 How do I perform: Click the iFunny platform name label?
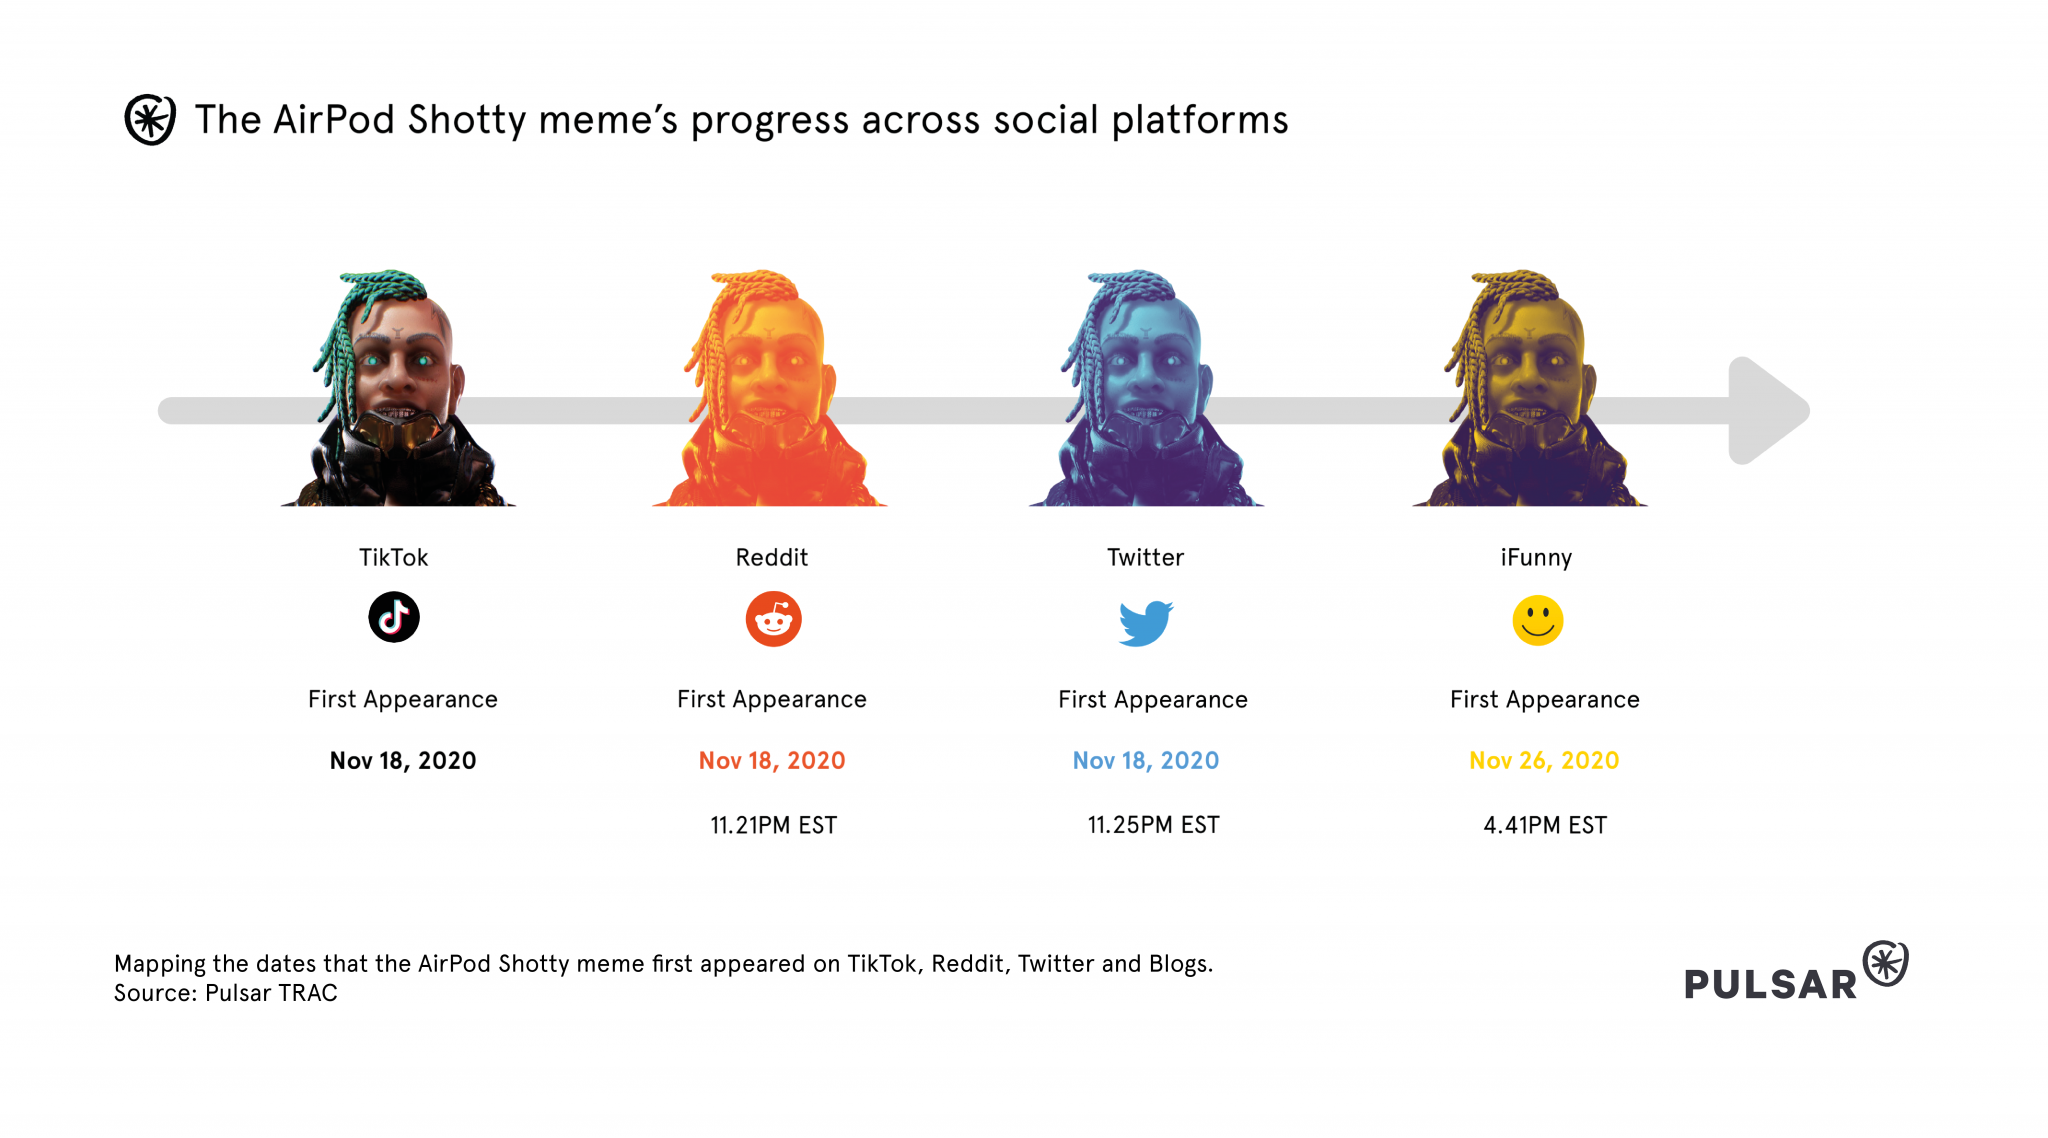pos(1536,557)
